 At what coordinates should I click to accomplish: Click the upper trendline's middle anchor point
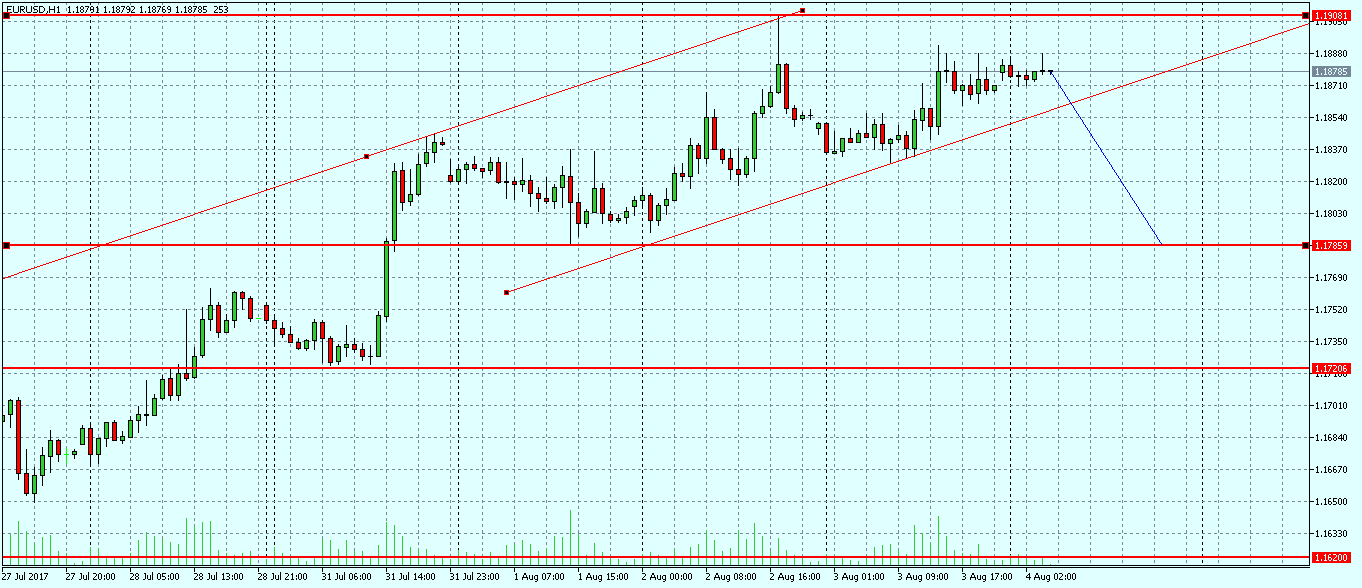(367, 156)
